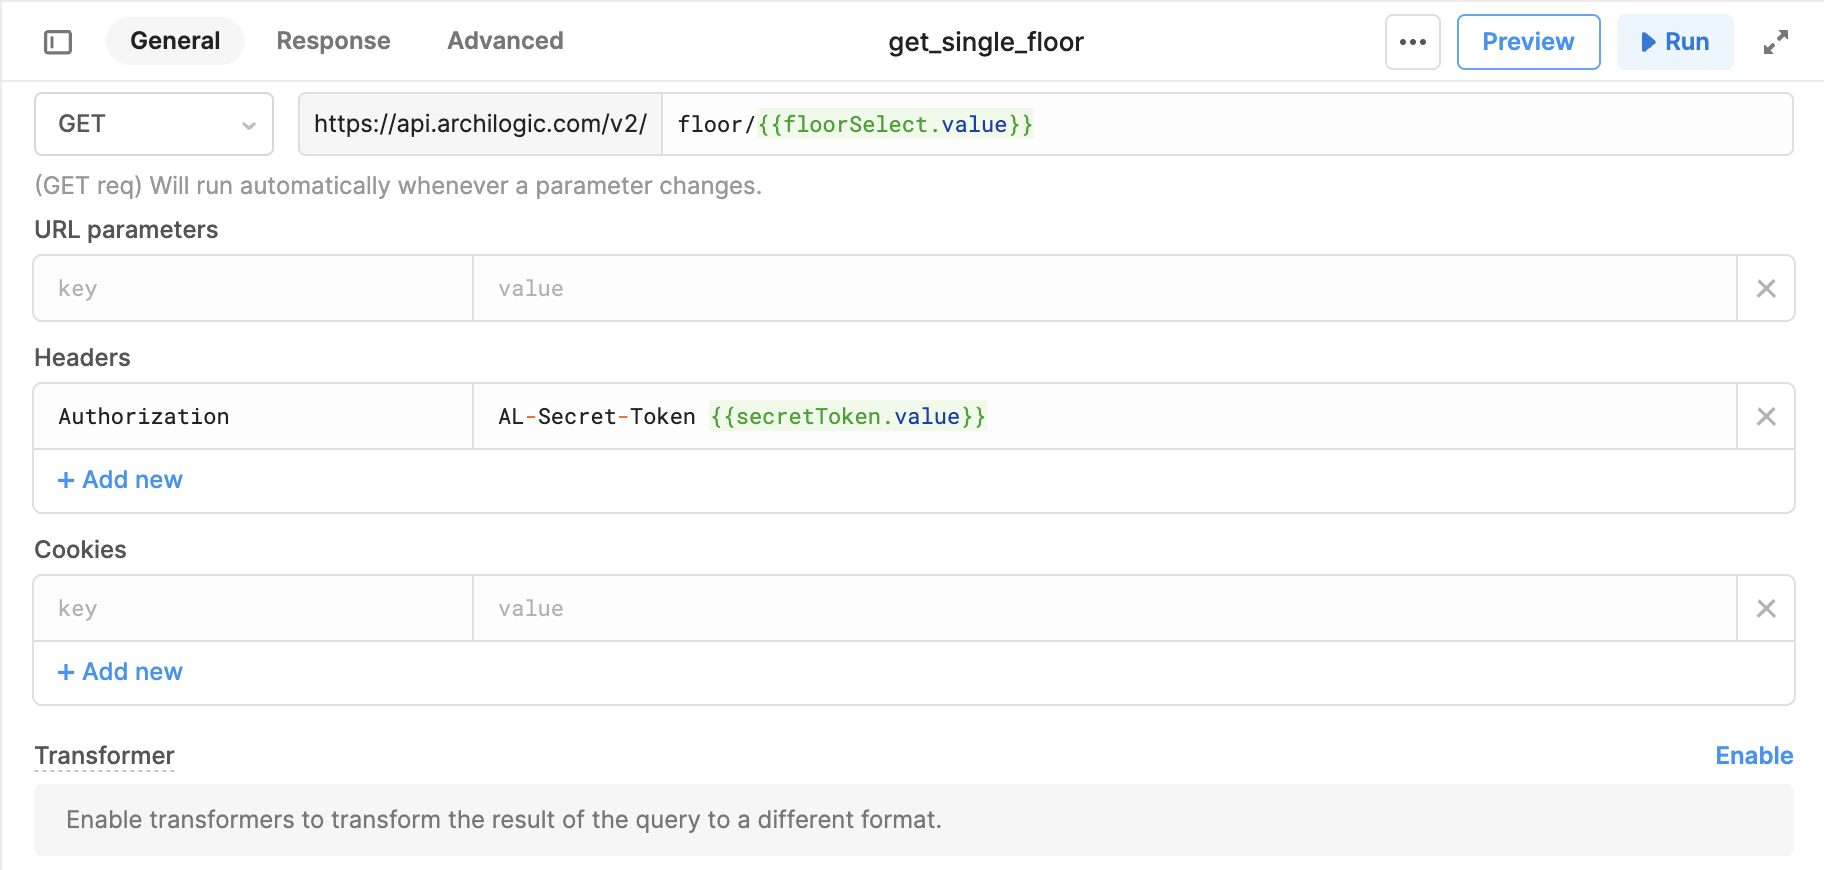Add new cookie row
Viewport: 1824px width, 870px height.
pyautogui.click(x=120, y=672)
